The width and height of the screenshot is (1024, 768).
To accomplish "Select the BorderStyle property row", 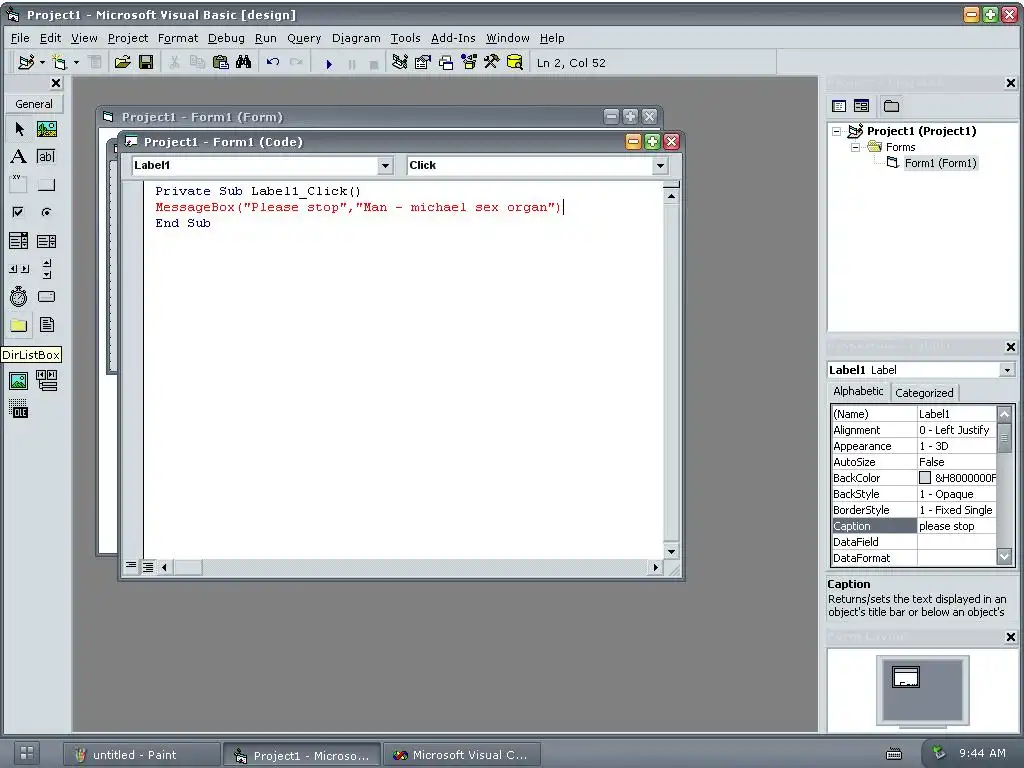I will pos(914,510).
